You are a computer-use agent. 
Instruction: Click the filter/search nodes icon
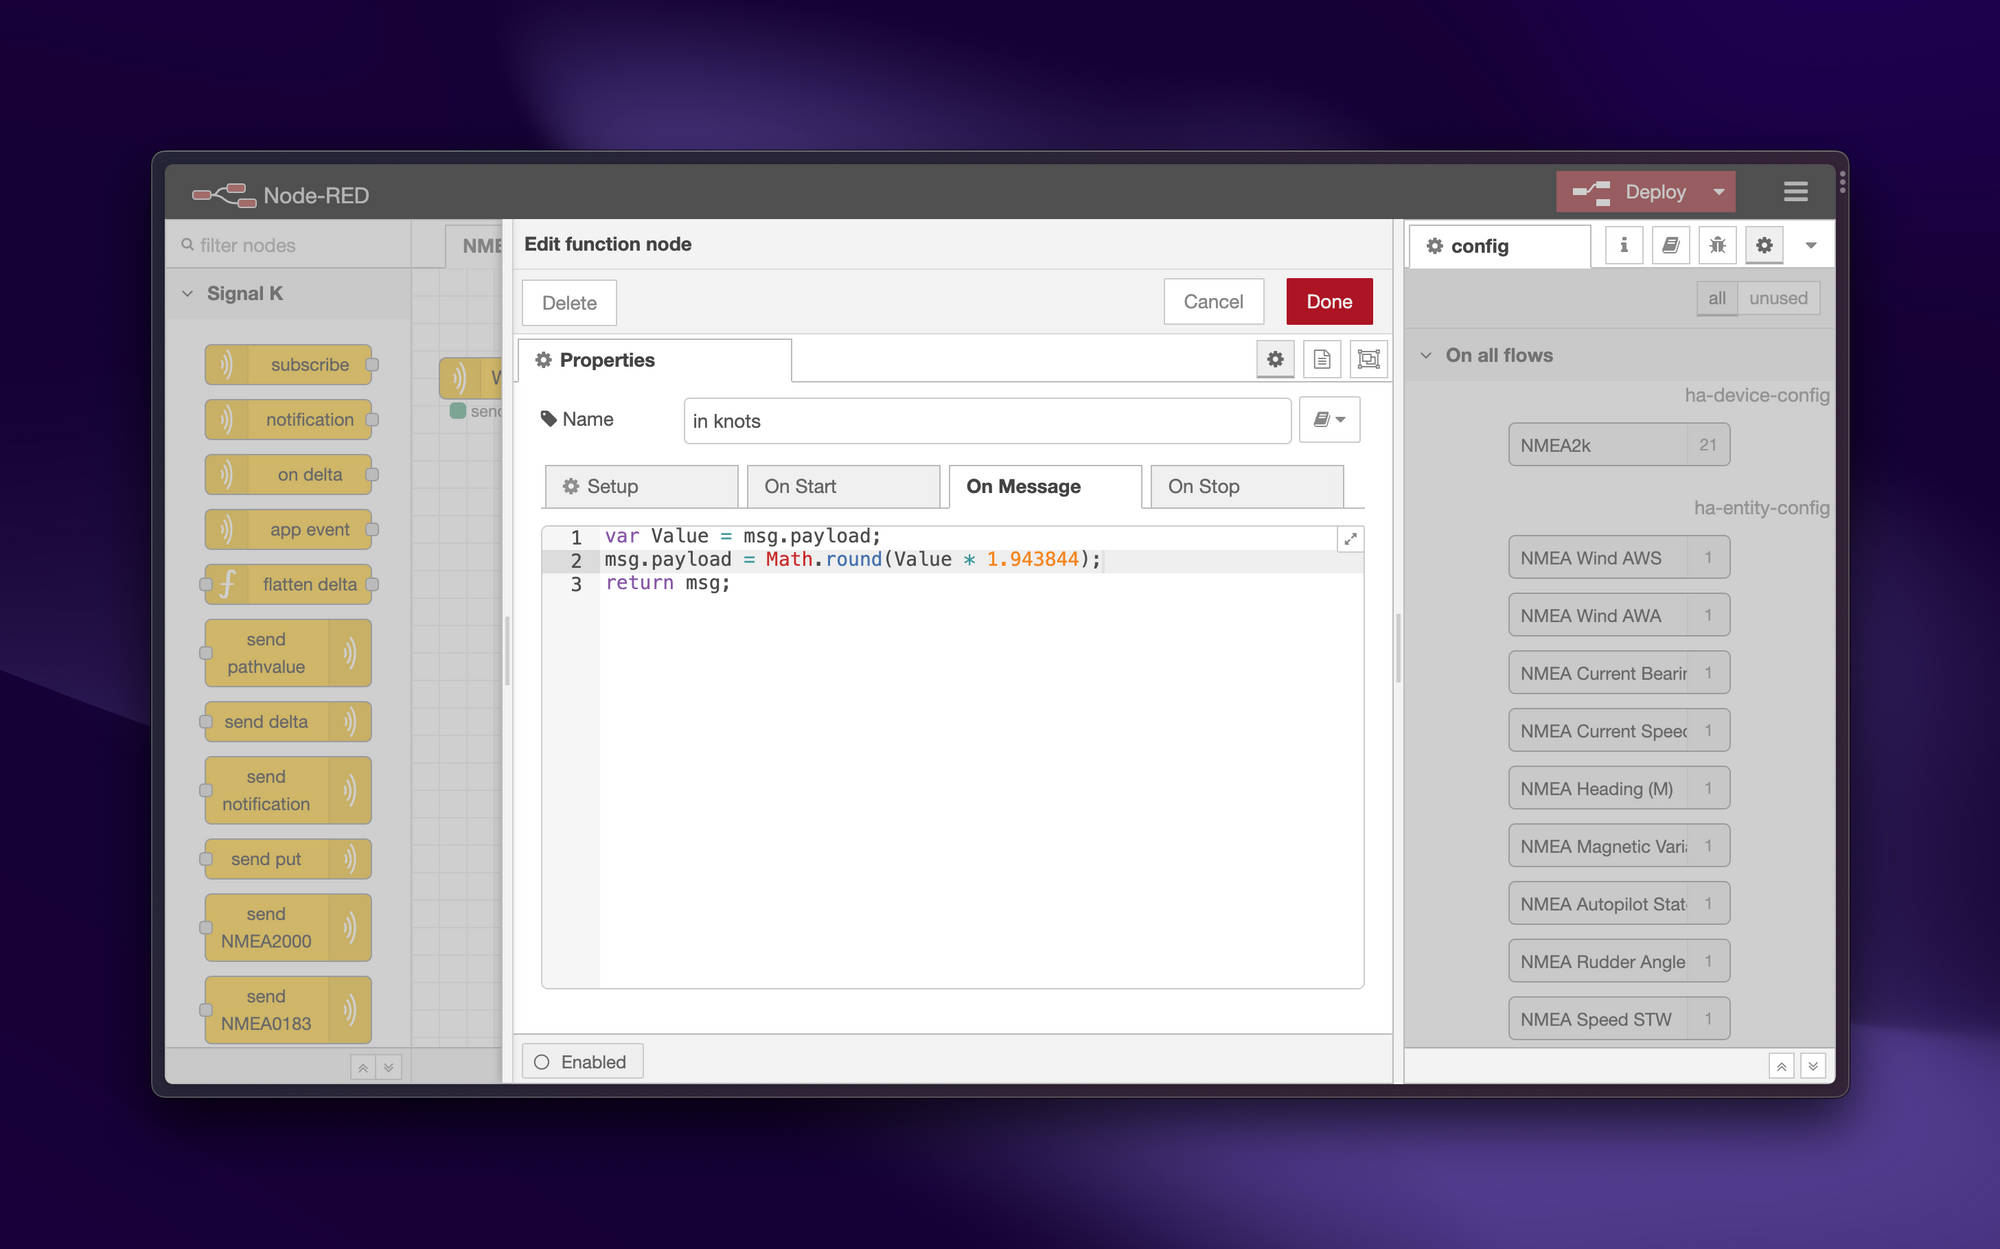[184, 245]
